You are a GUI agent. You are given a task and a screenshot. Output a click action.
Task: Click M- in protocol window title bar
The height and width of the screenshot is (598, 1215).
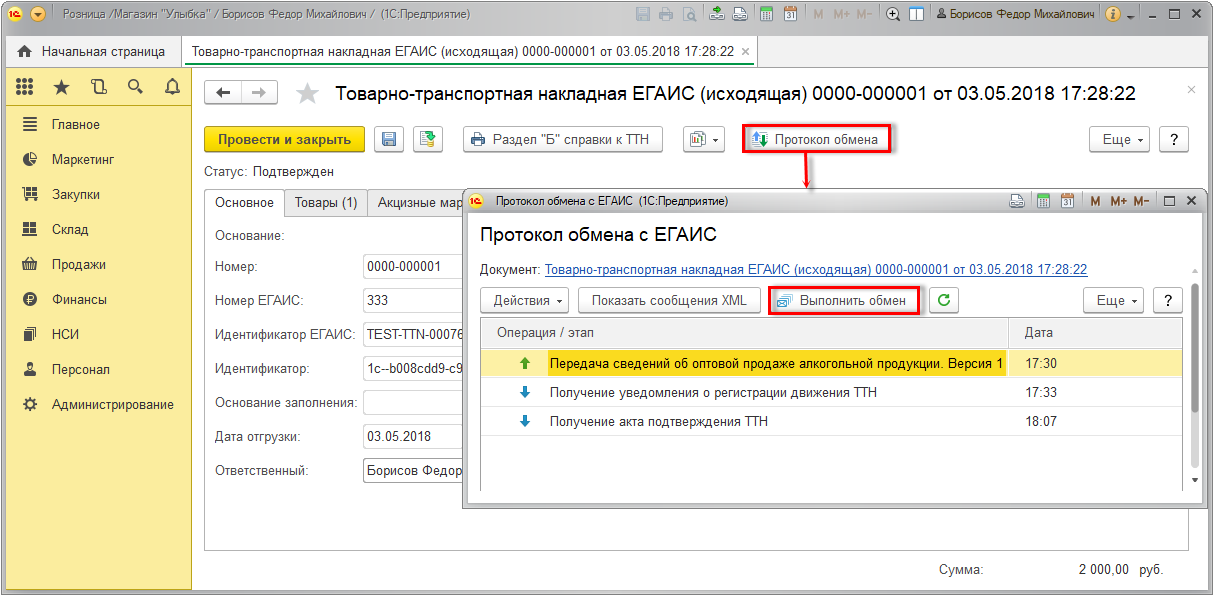pos(1143,201)
